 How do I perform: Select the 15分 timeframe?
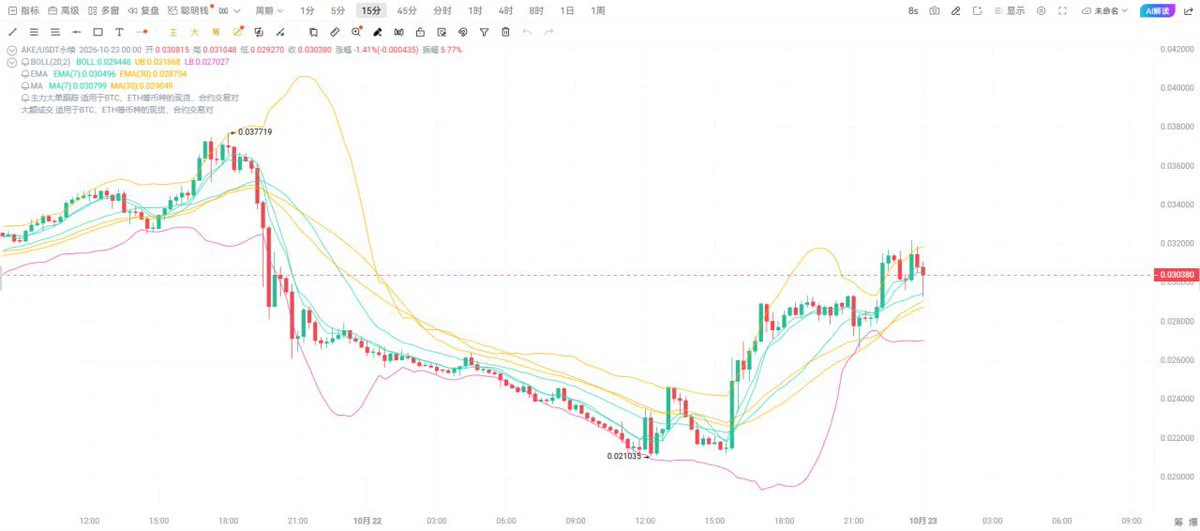pos(371,10)
